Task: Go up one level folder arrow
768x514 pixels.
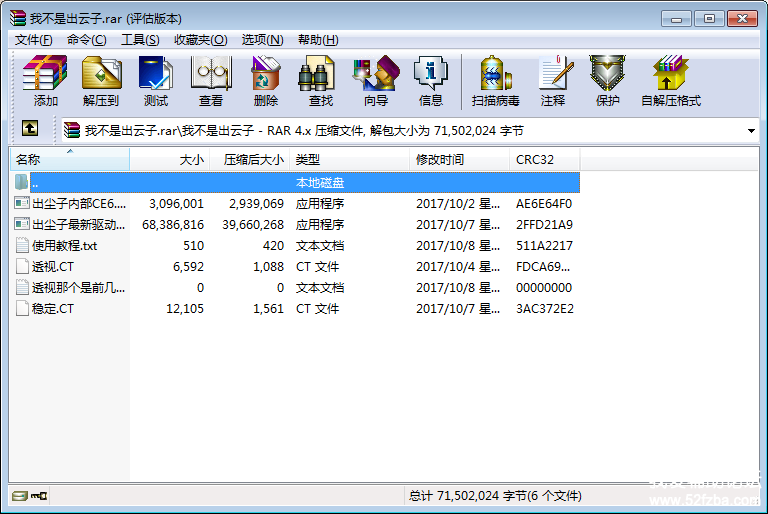Action: click(30, 129)
